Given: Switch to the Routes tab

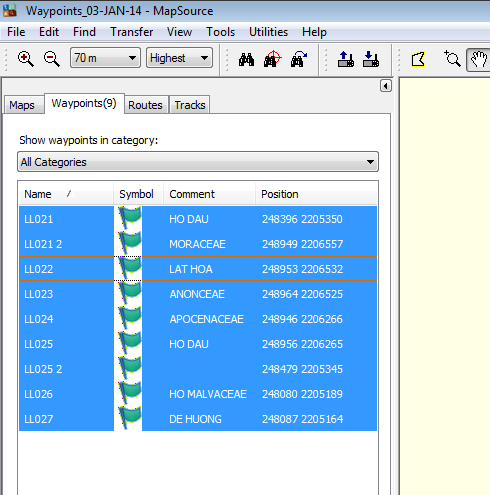Looking at the screenshot, I should tap(145, 105).
